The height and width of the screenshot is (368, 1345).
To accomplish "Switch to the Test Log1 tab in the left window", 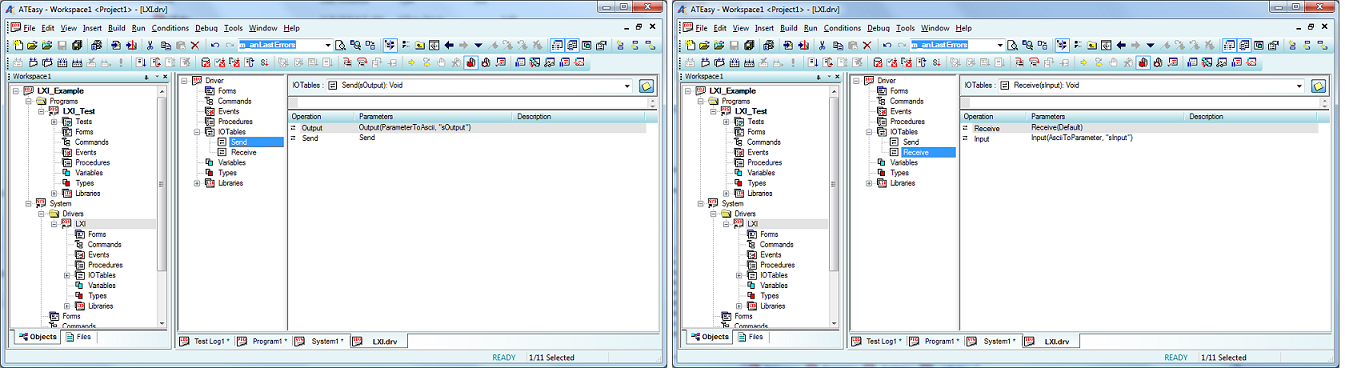I will click(205, 341).
